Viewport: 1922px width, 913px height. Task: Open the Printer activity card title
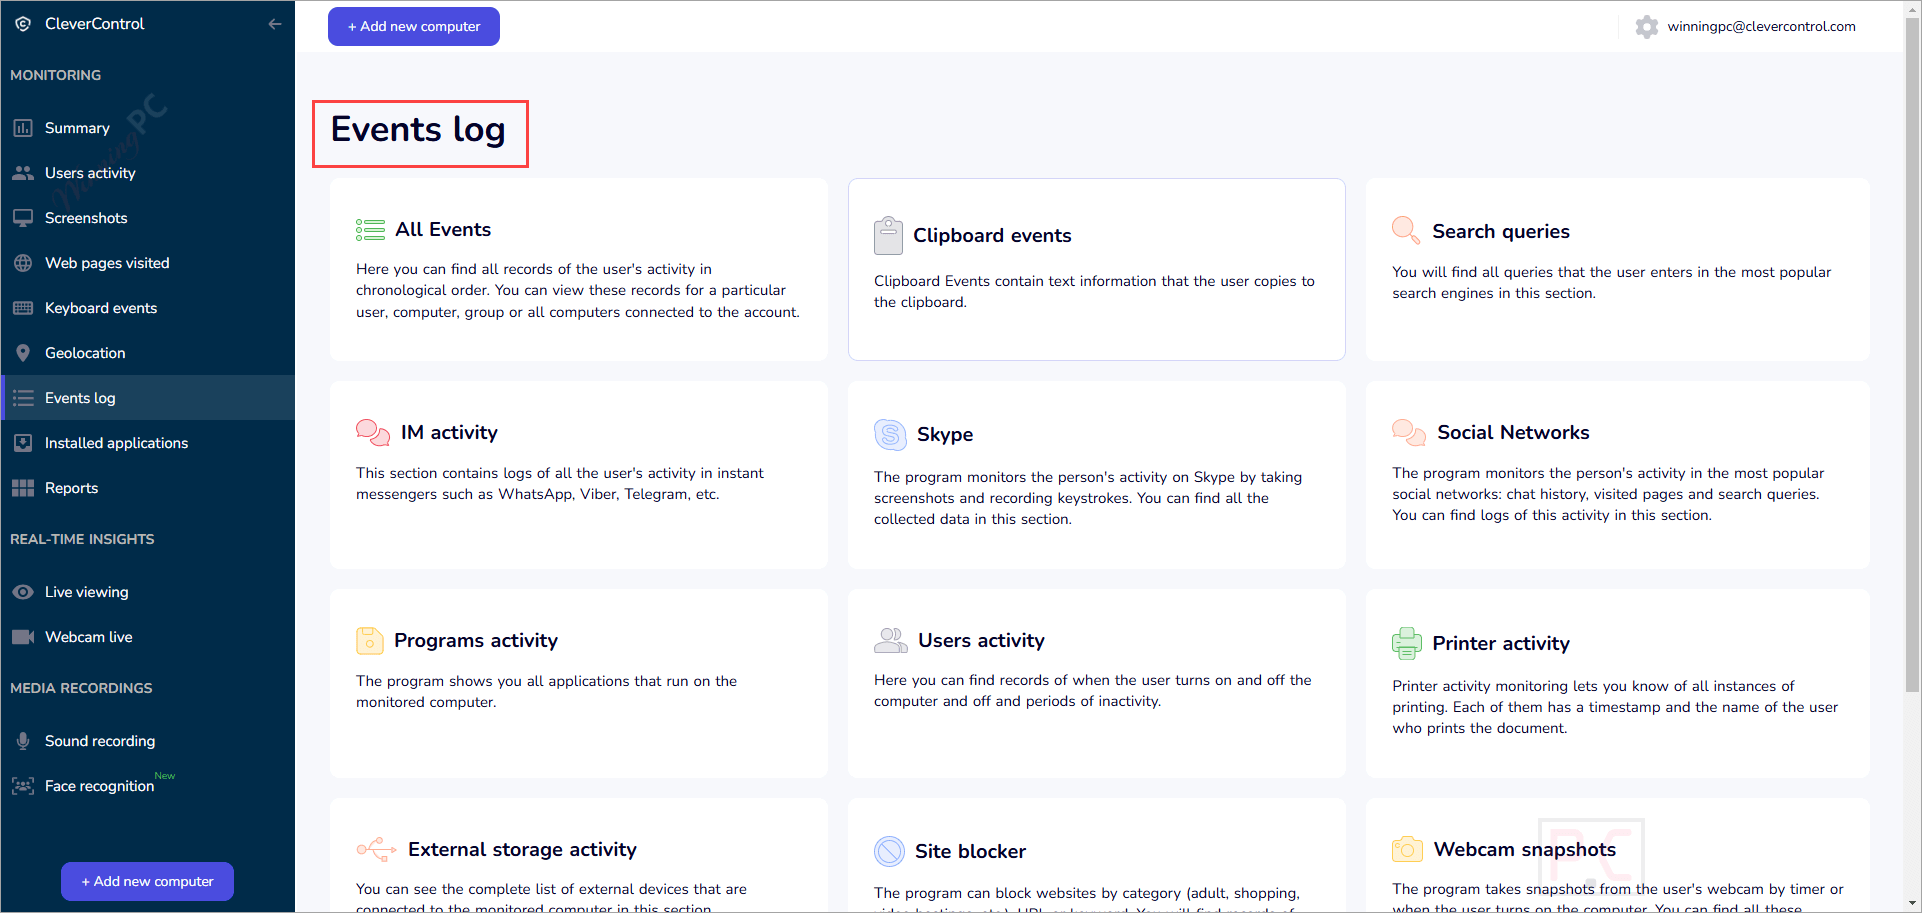[x=1501, y=643]
